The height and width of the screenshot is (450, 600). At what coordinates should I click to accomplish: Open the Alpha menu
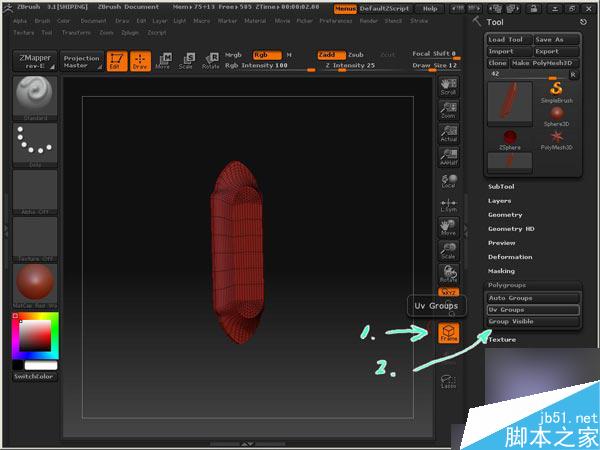(x=20, y=21)
